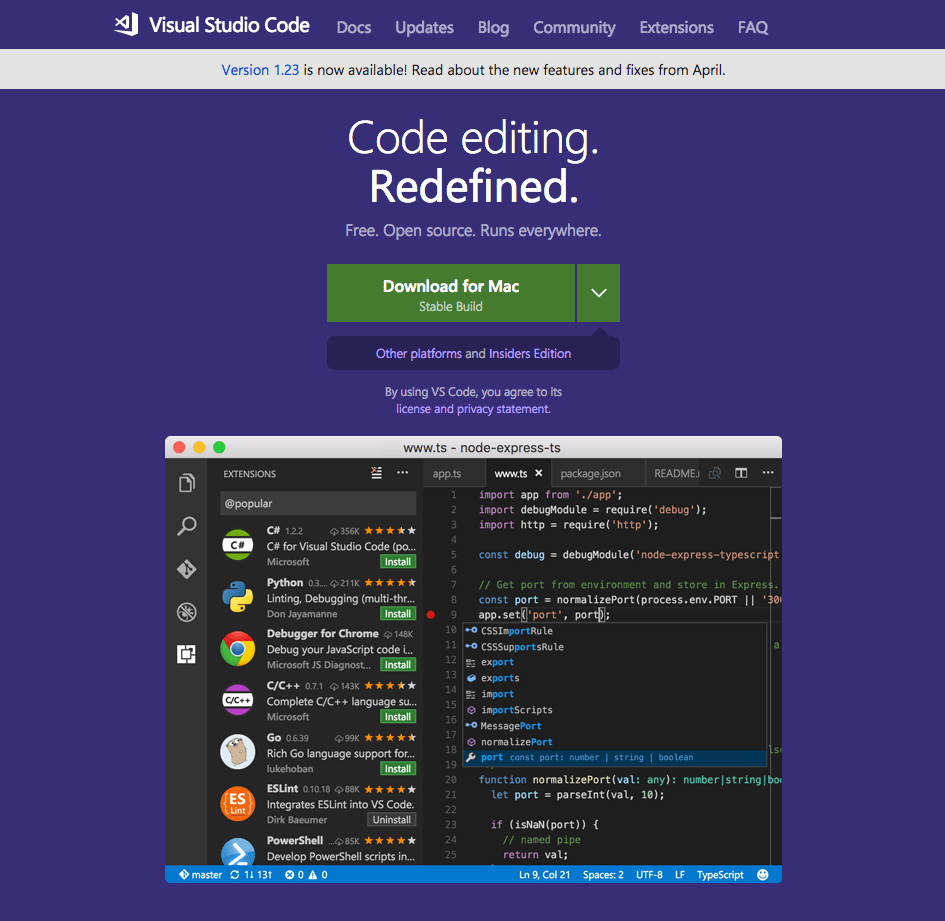Open Docs in the top navigation
945x921 pixels.
(x=353, y=28)
